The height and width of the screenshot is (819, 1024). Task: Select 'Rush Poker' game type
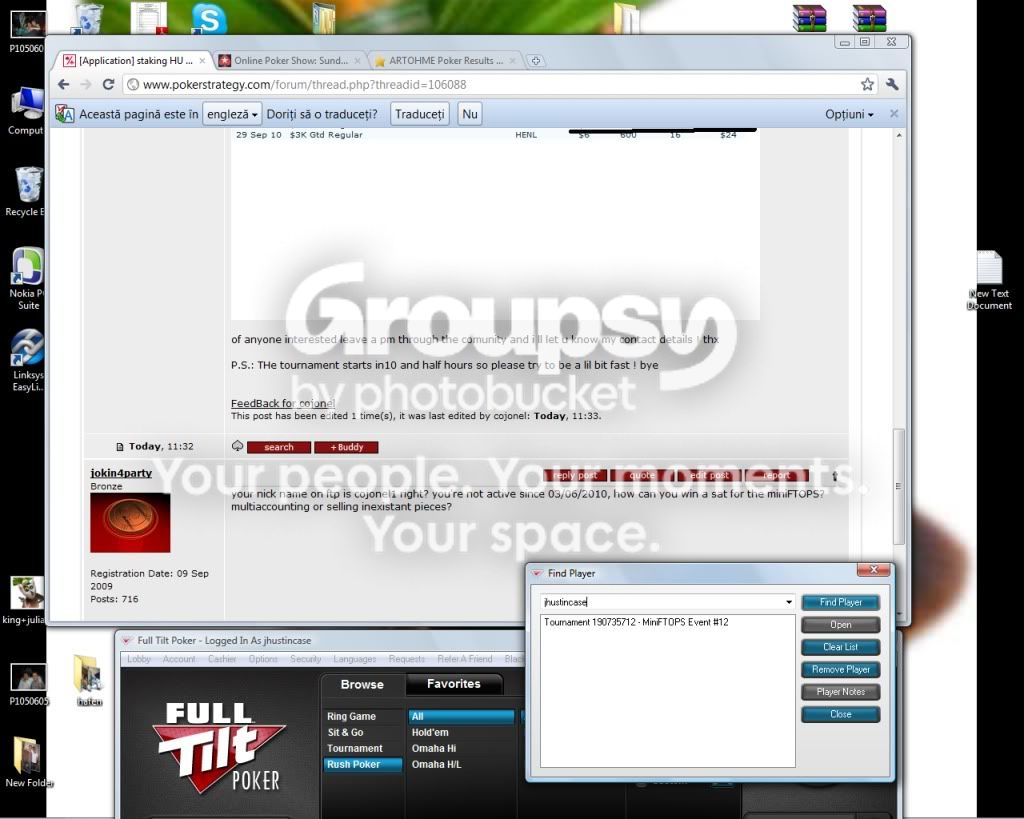coord(362,764)
